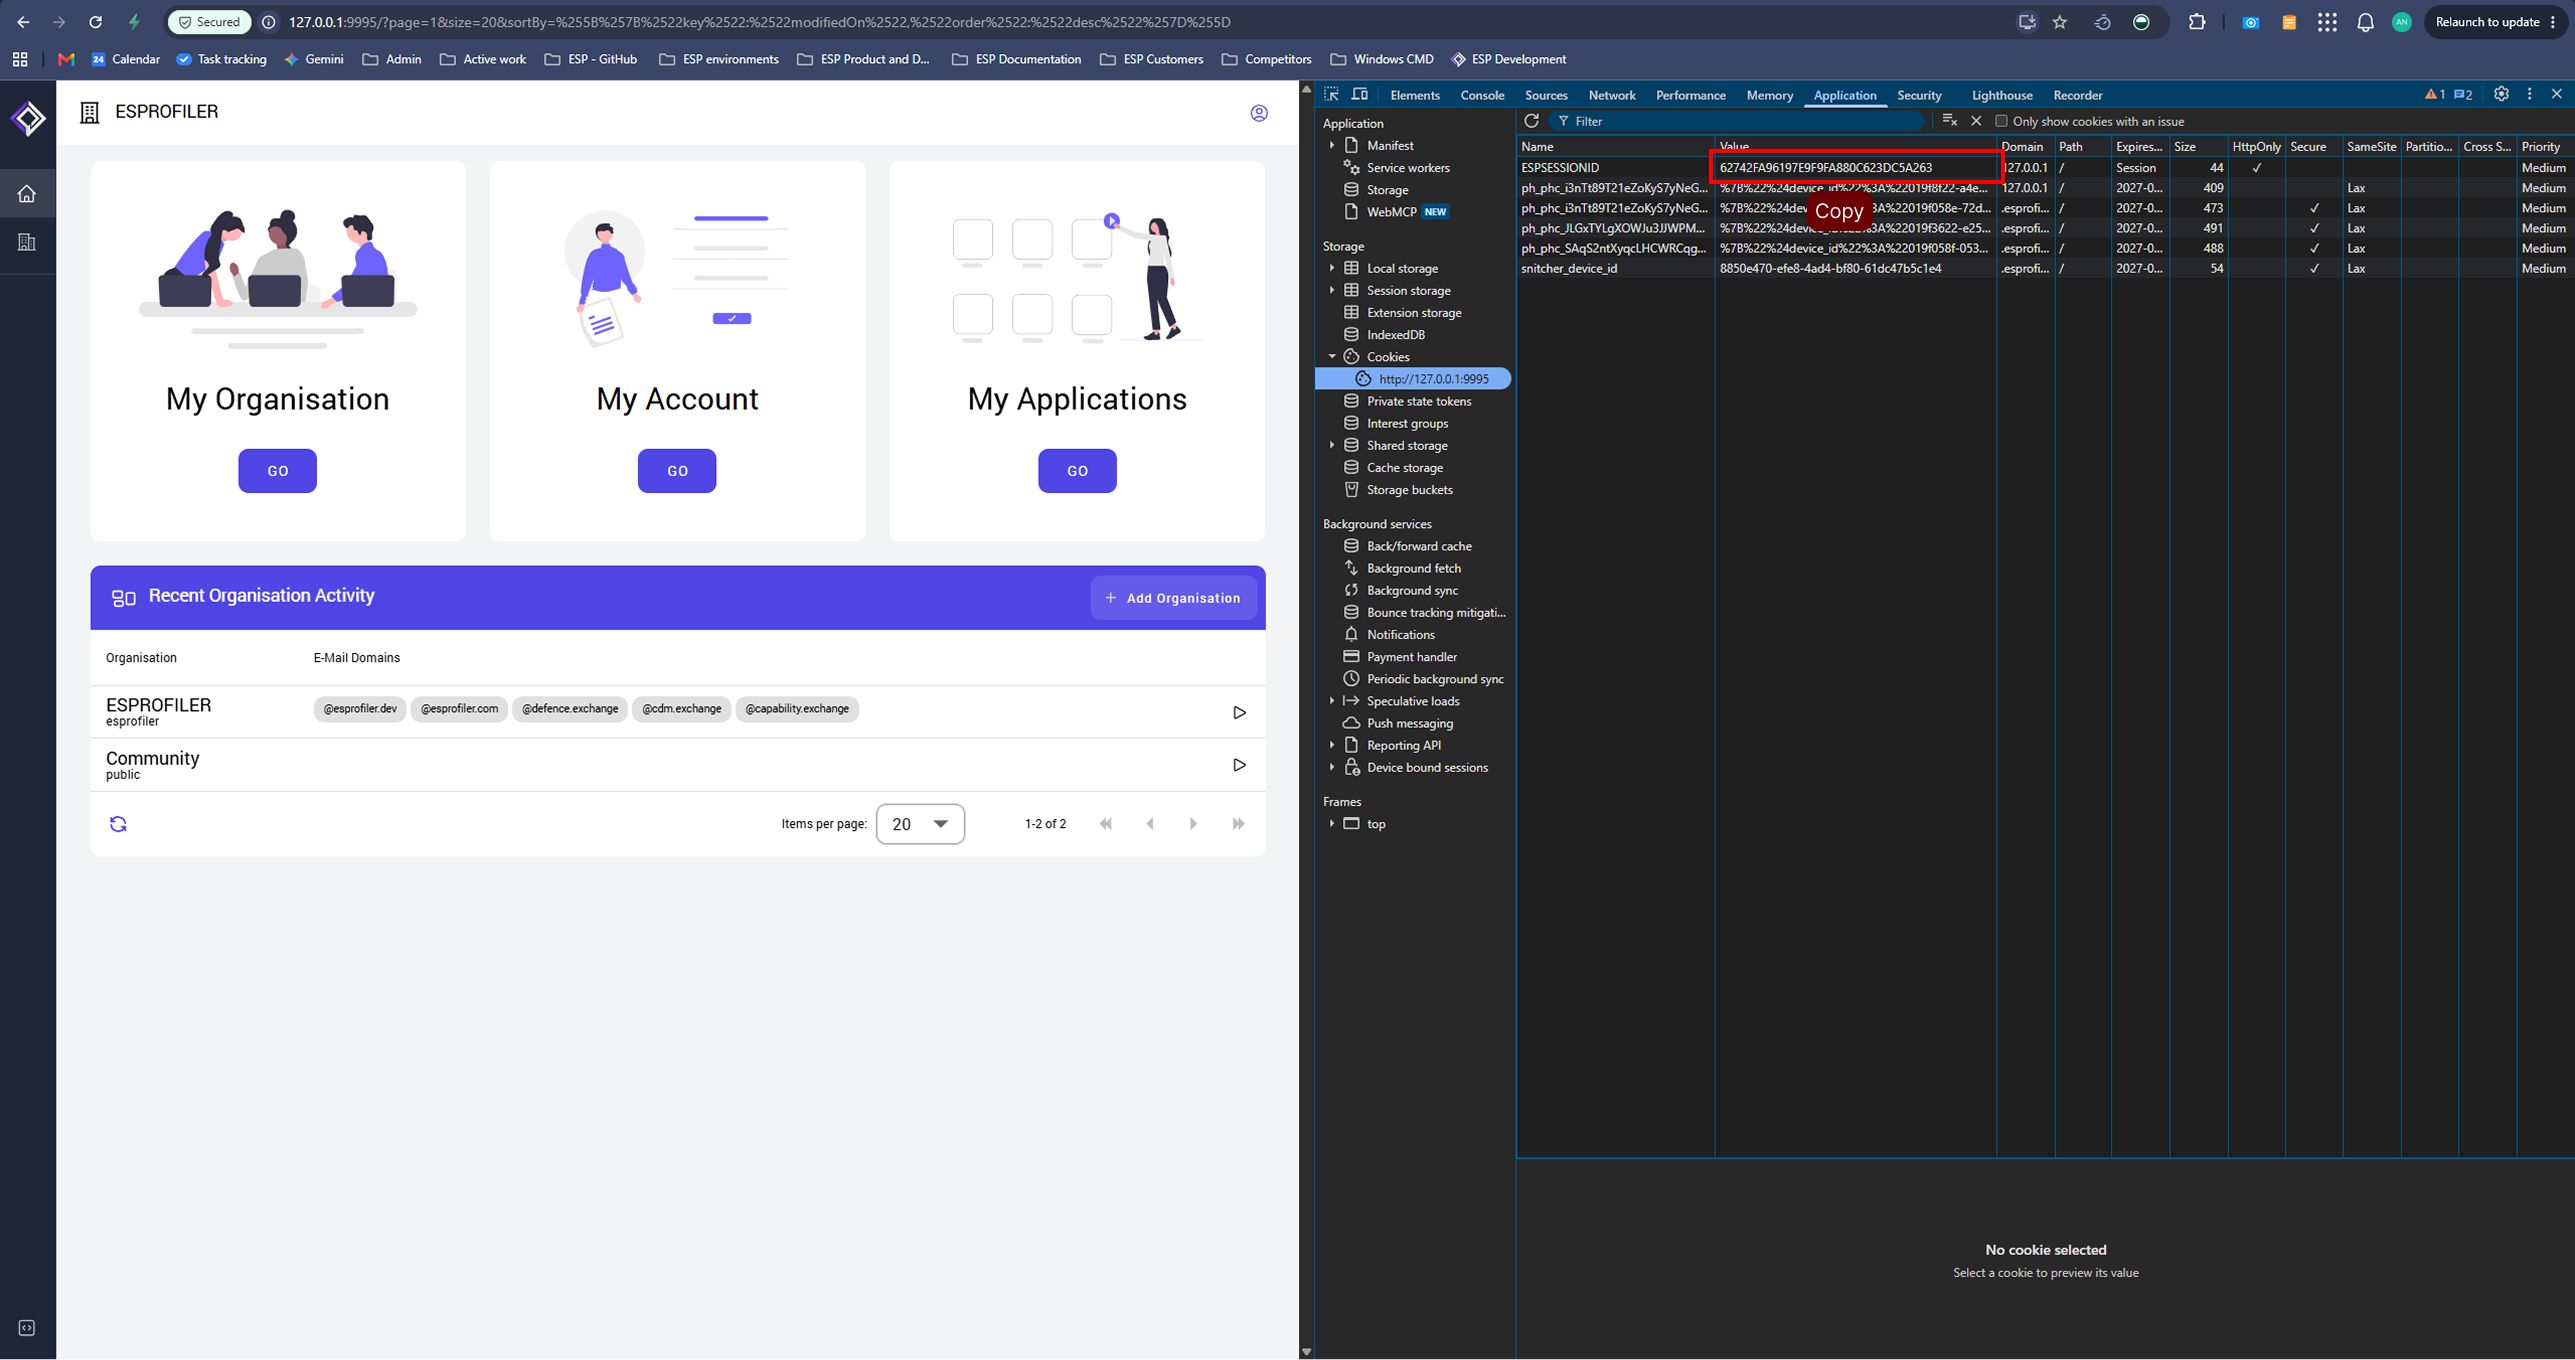Image resolution: width=2575 pixels, height=1360 pixels.
Task: Switch to the Security tab
Action: pyautogui.click(x=1919, y=95)
